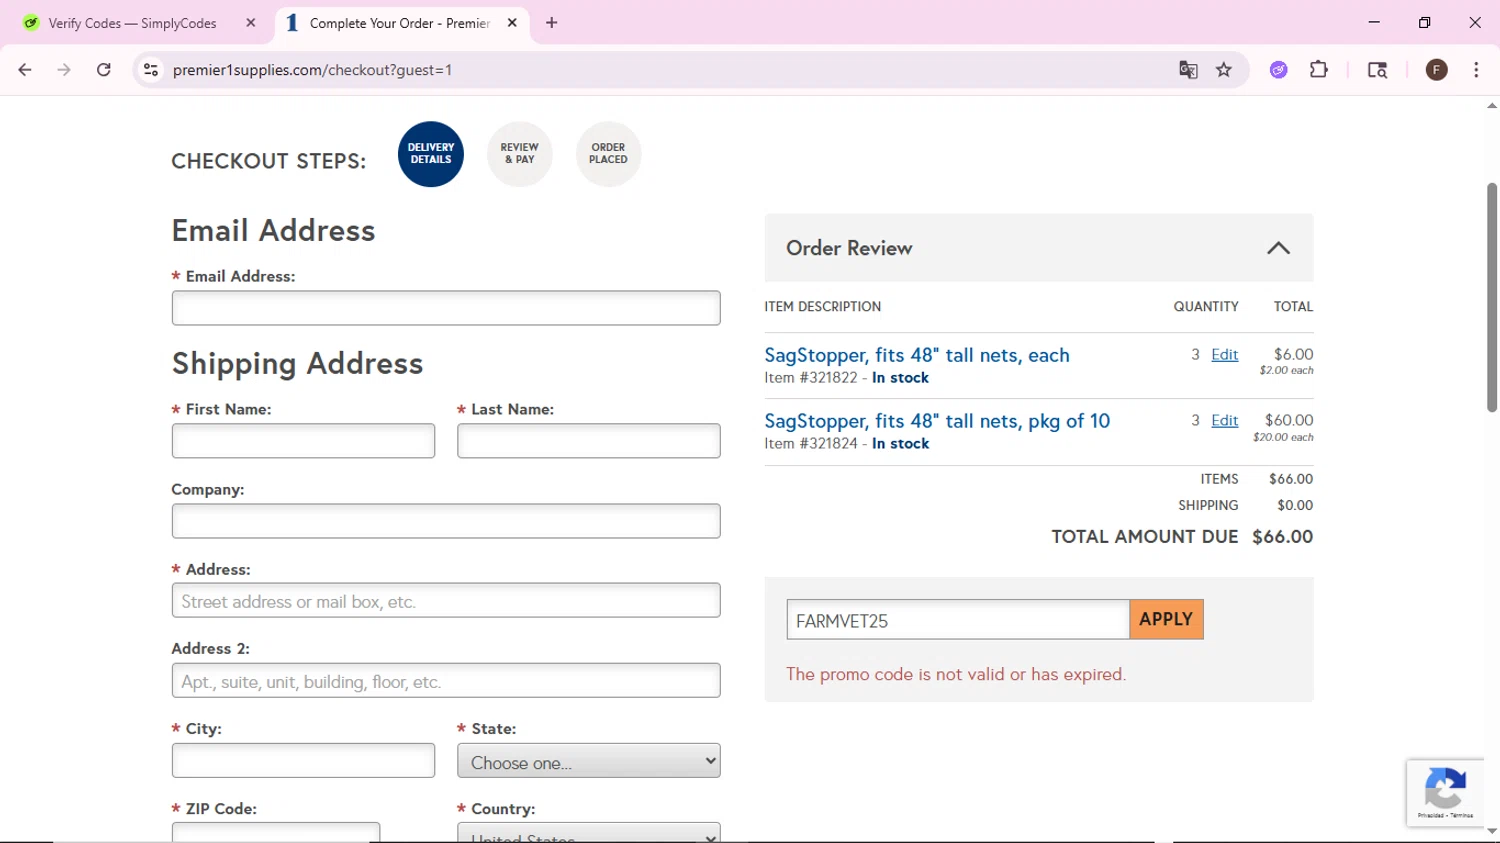Focus the Last Name field
This screenshot has height=843, width=1500.
coord(589,441)
